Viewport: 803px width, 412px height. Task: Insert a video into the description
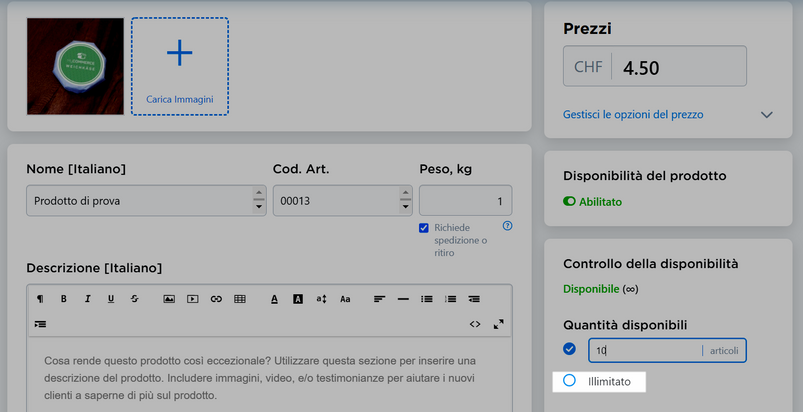(x=193, y=299)
